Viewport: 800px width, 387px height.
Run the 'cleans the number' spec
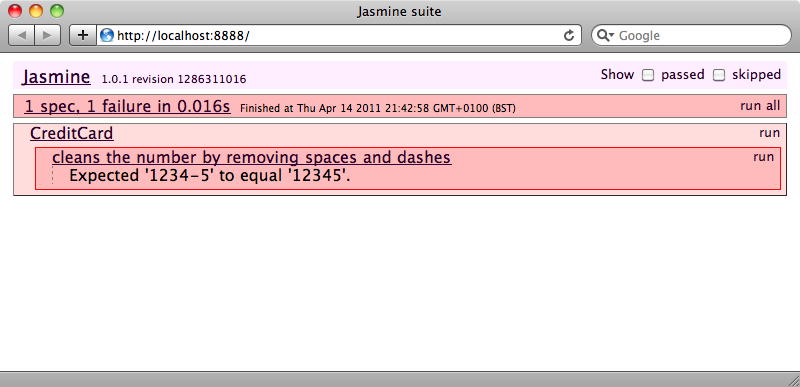coord(763,157)
